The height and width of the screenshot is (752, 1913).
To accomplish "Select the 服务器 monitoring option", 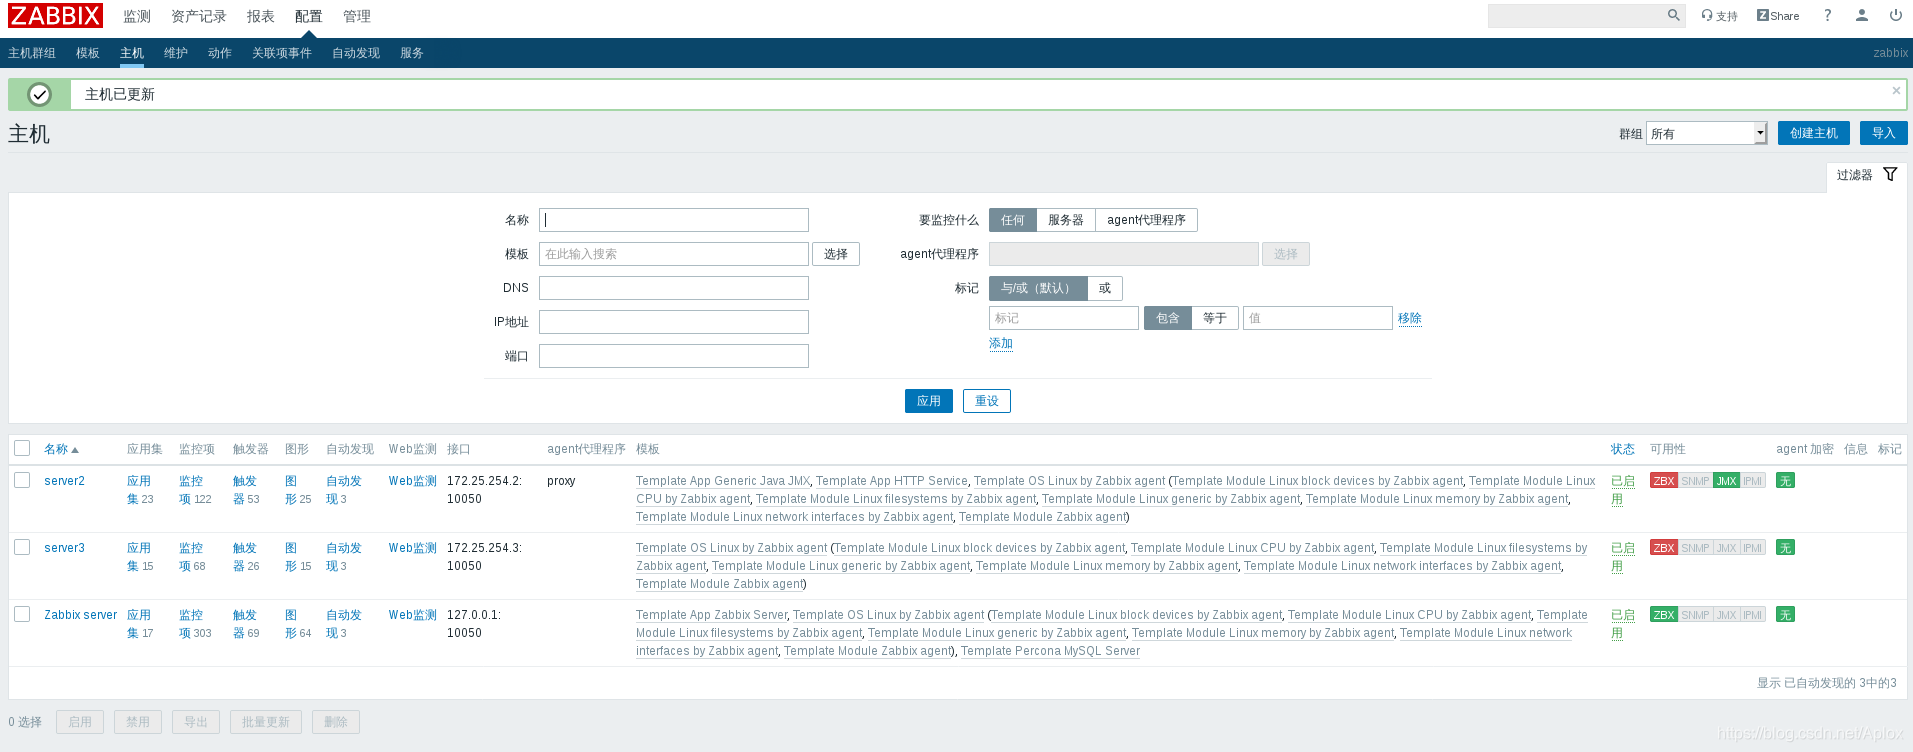I will (x=1066, y=220).
